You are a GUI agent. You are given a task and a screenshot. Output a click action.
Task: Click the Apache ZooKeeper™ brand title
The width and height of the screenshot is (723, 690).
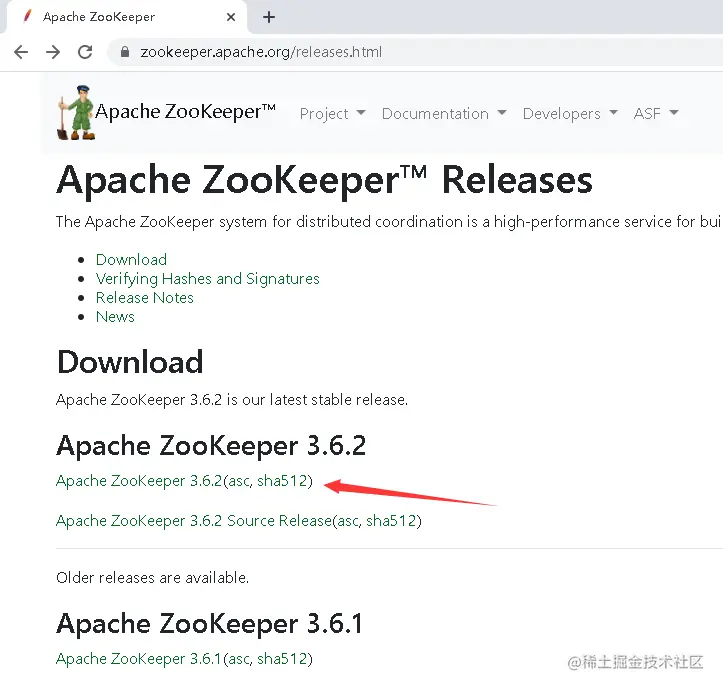185,112
